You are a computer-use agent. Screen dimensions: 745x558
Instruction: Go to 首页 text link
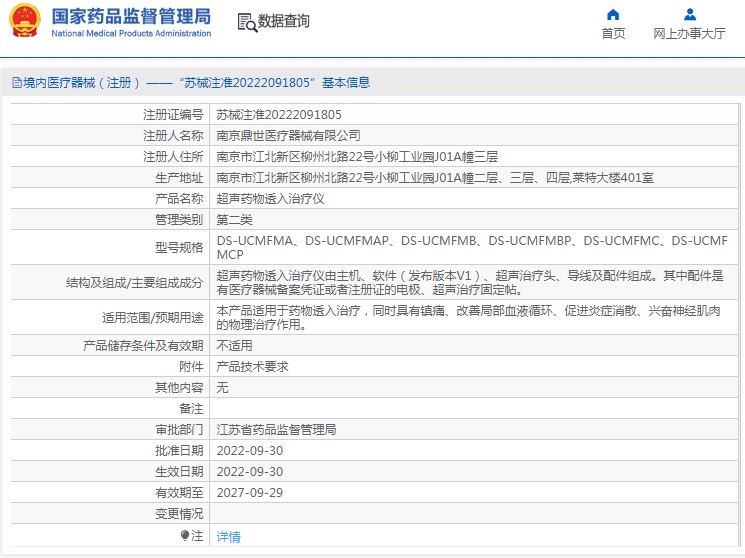(x=613, y=34)
